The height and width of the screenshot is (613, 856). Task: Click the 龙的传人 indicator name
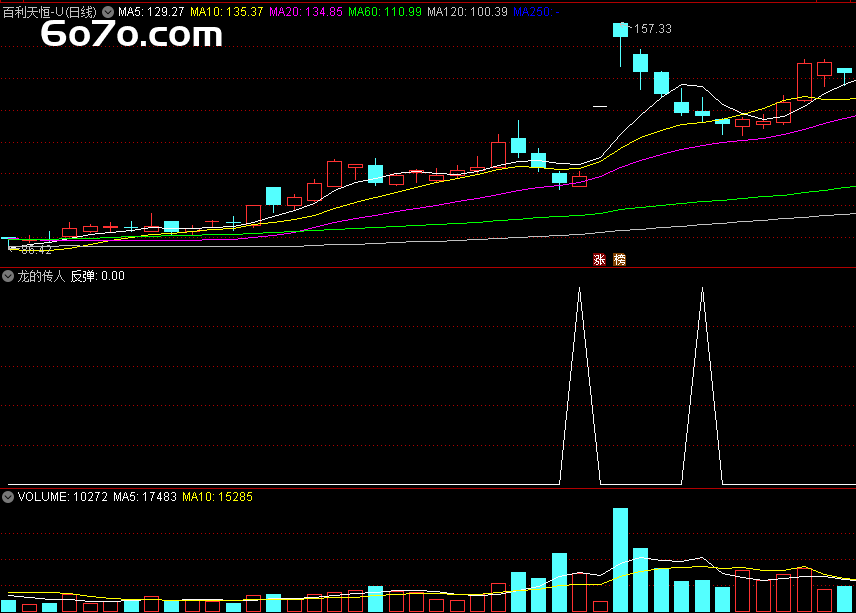click(x=41, y=276)
